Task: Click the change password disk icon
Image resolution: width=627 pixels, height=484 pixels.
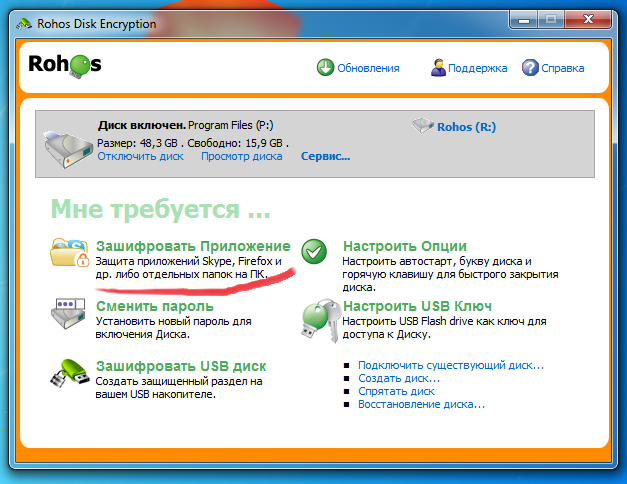Action: tap(68, 314)
